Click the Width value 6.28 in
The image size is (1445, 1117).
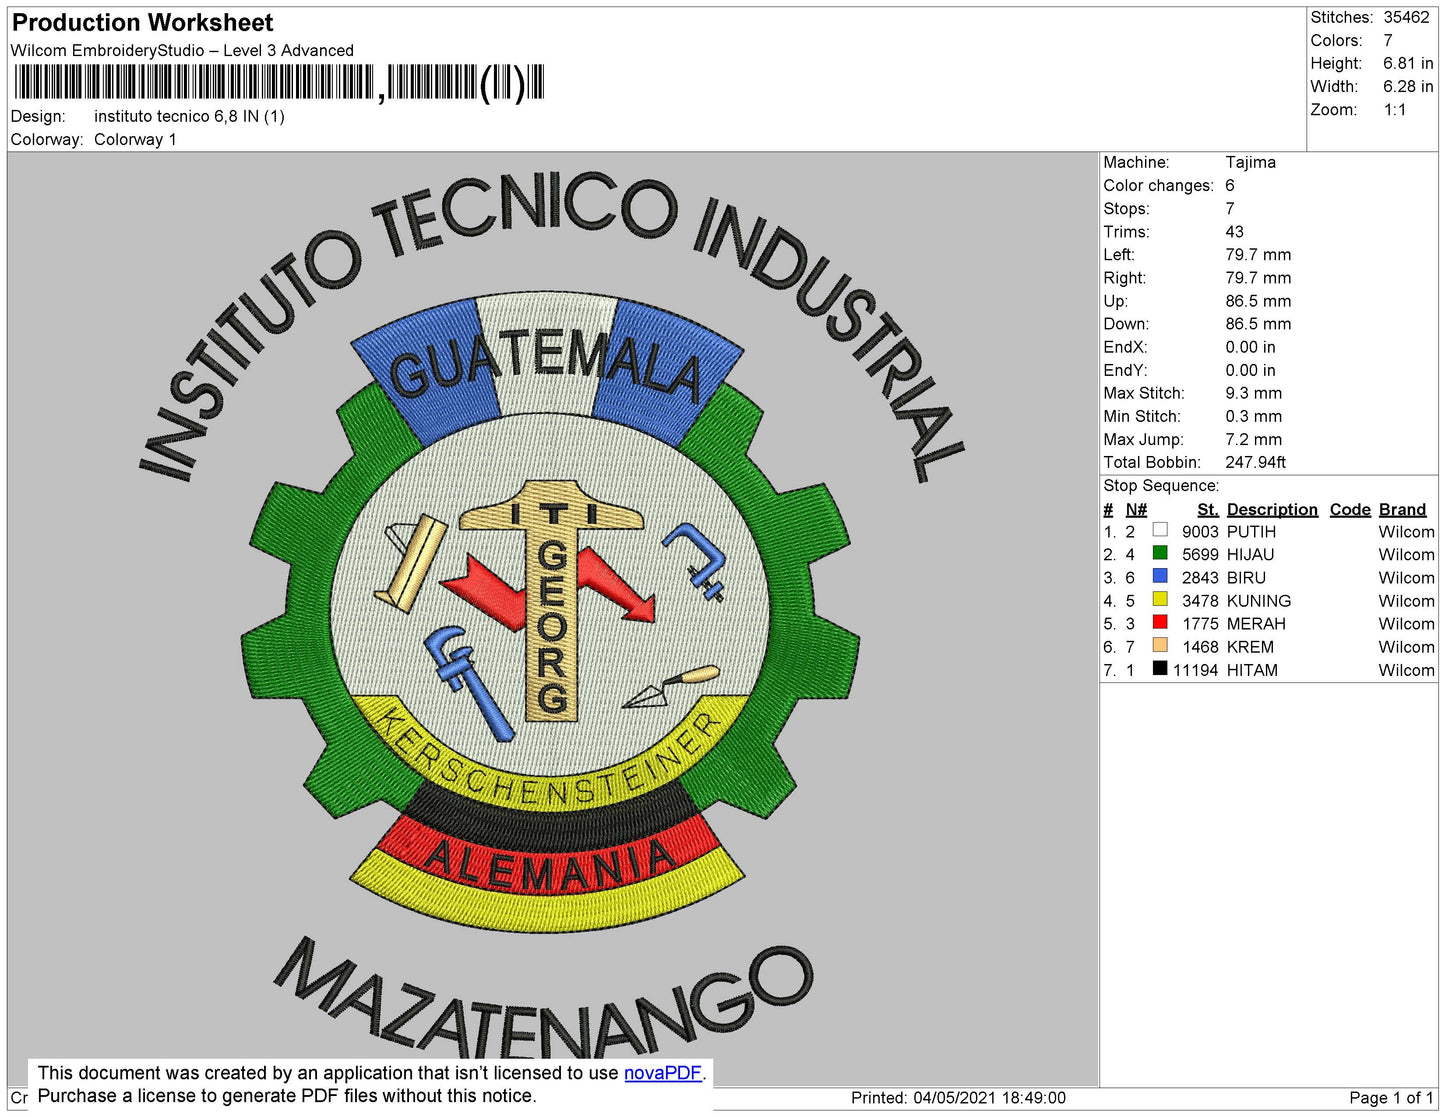1408,87
